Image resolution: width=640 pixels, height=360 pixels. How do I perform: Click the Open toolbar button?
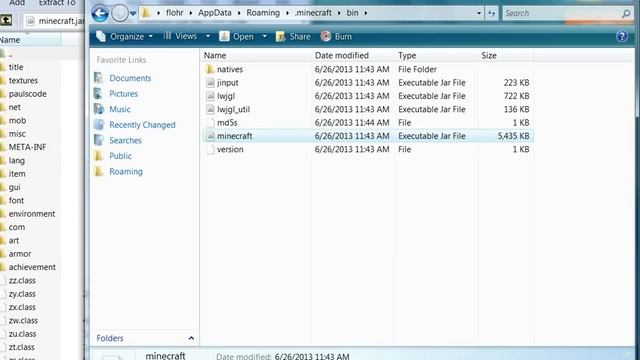[x=236, y=37]
